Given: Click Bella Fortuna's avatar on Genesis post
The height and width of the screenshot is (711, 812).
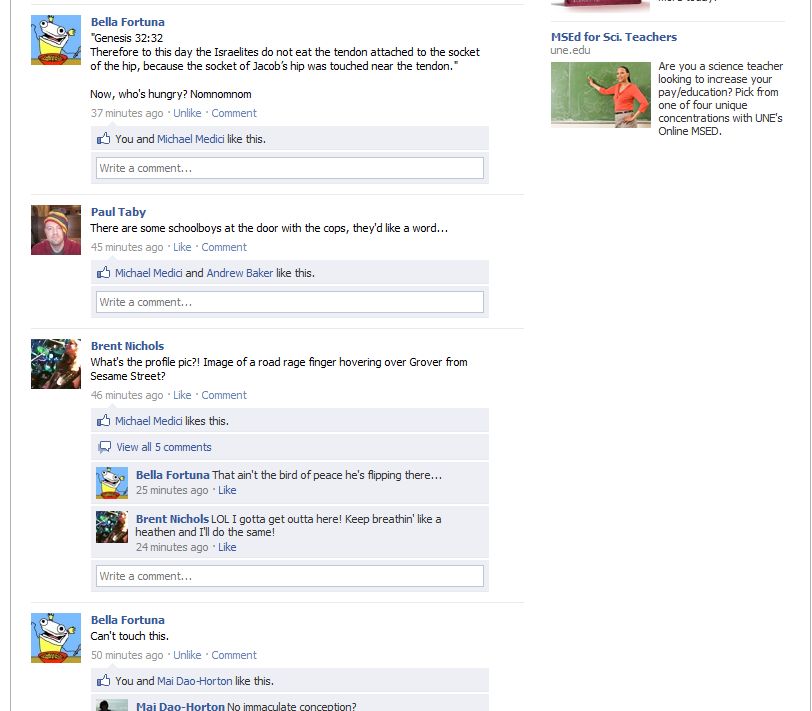Looking at the screenshot, I should click(56, 40).
